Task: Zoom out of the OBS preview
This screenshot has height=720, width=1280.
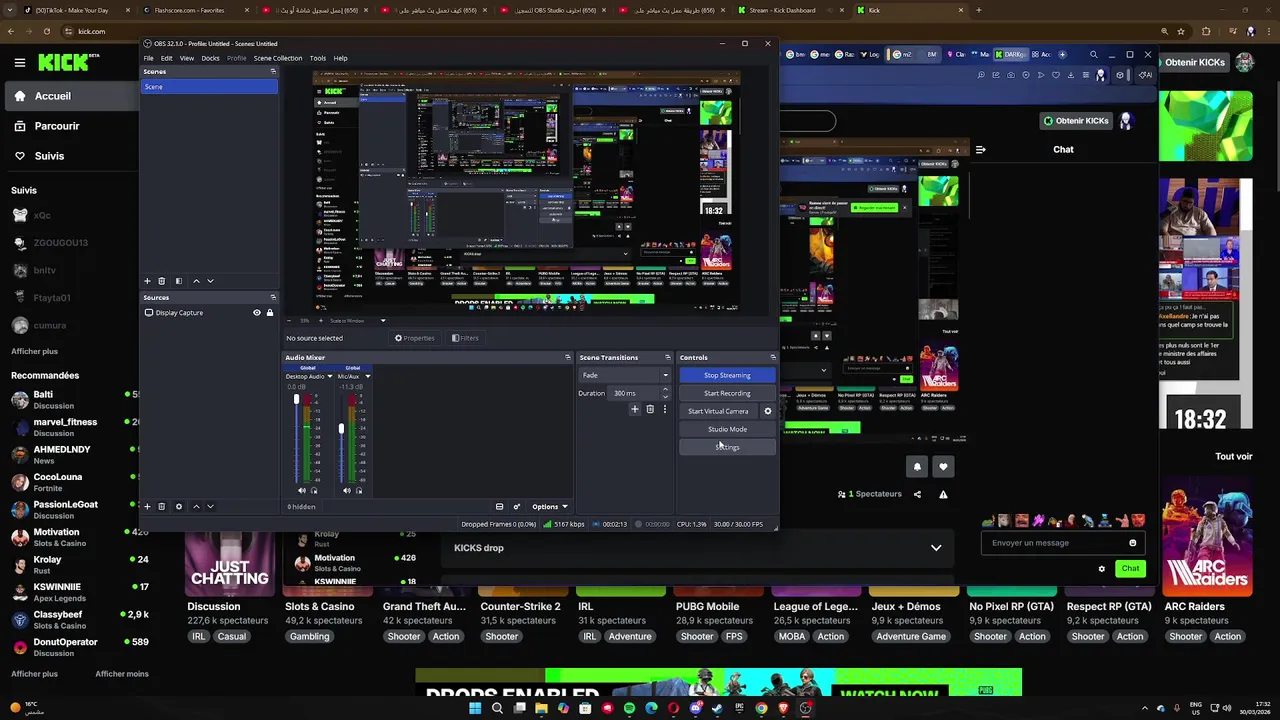Action: [291, 320]
